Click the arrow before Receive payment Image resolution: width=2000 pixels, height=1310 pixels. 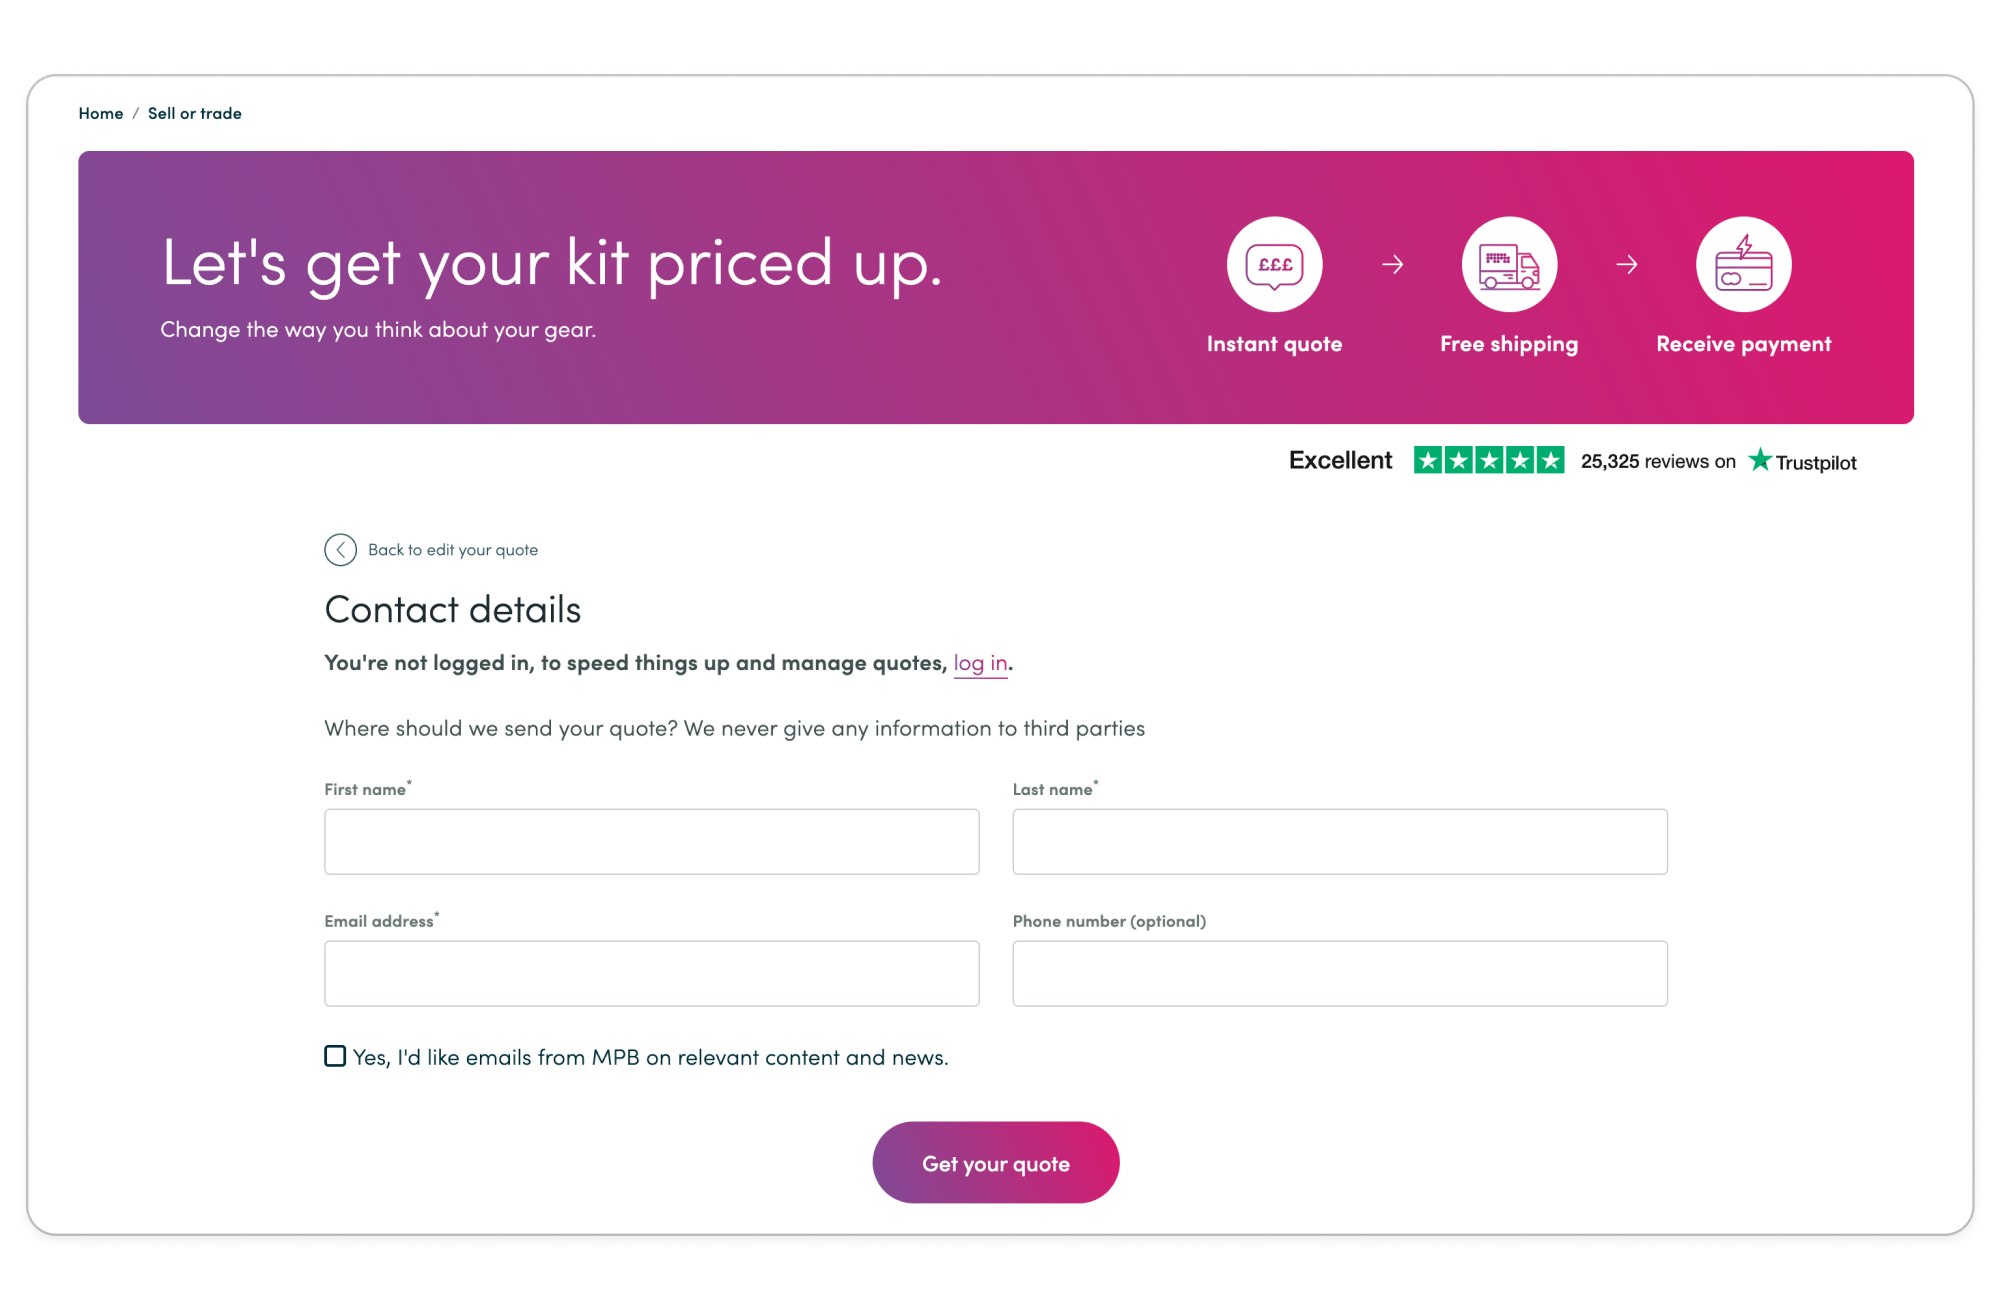click(1627, 265)
